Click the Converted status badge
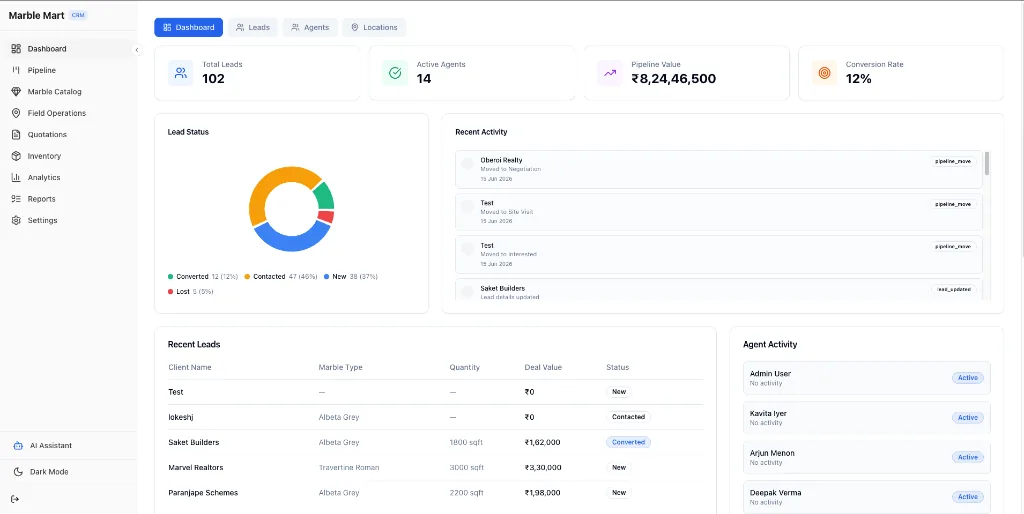This screenshot has height=514, width=1024. pos(628,443)
